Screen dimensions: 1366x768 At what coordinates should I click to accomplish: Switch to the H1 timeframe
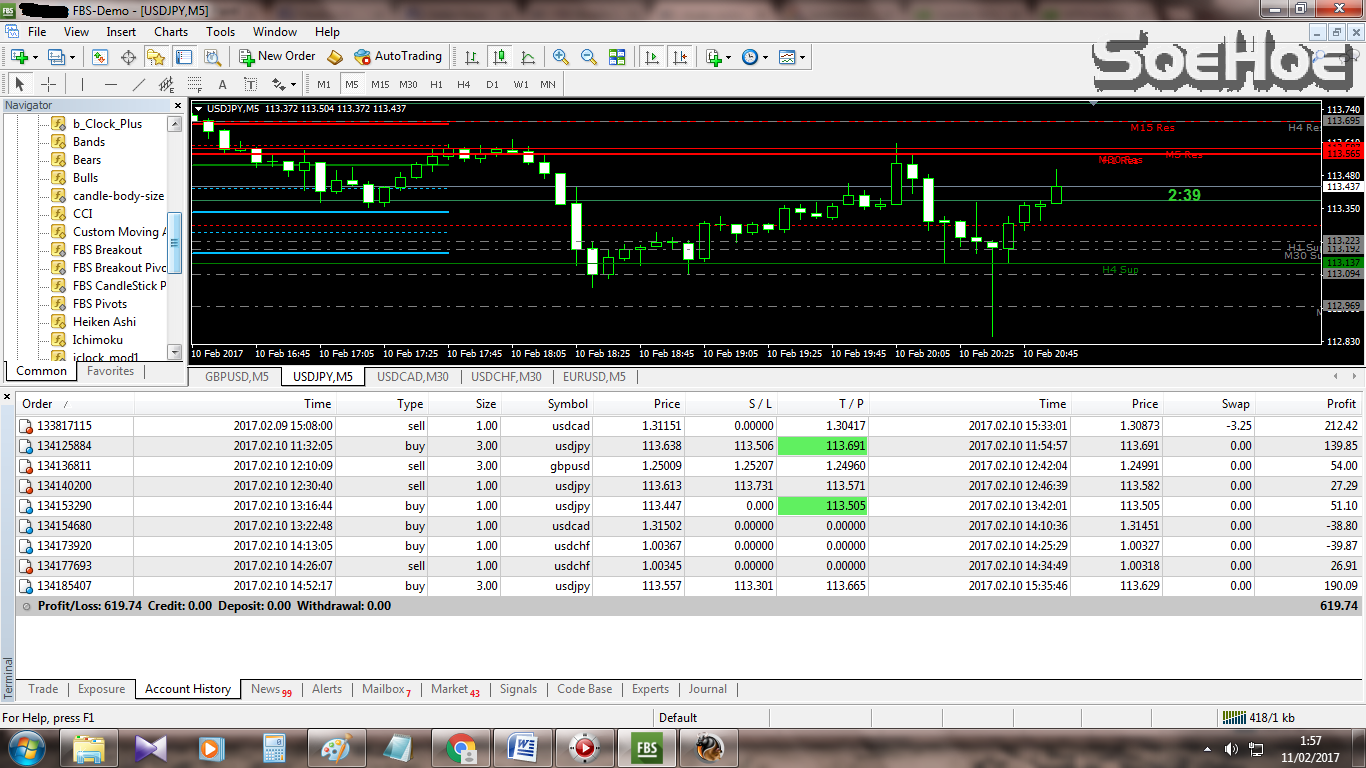(434, 84)
